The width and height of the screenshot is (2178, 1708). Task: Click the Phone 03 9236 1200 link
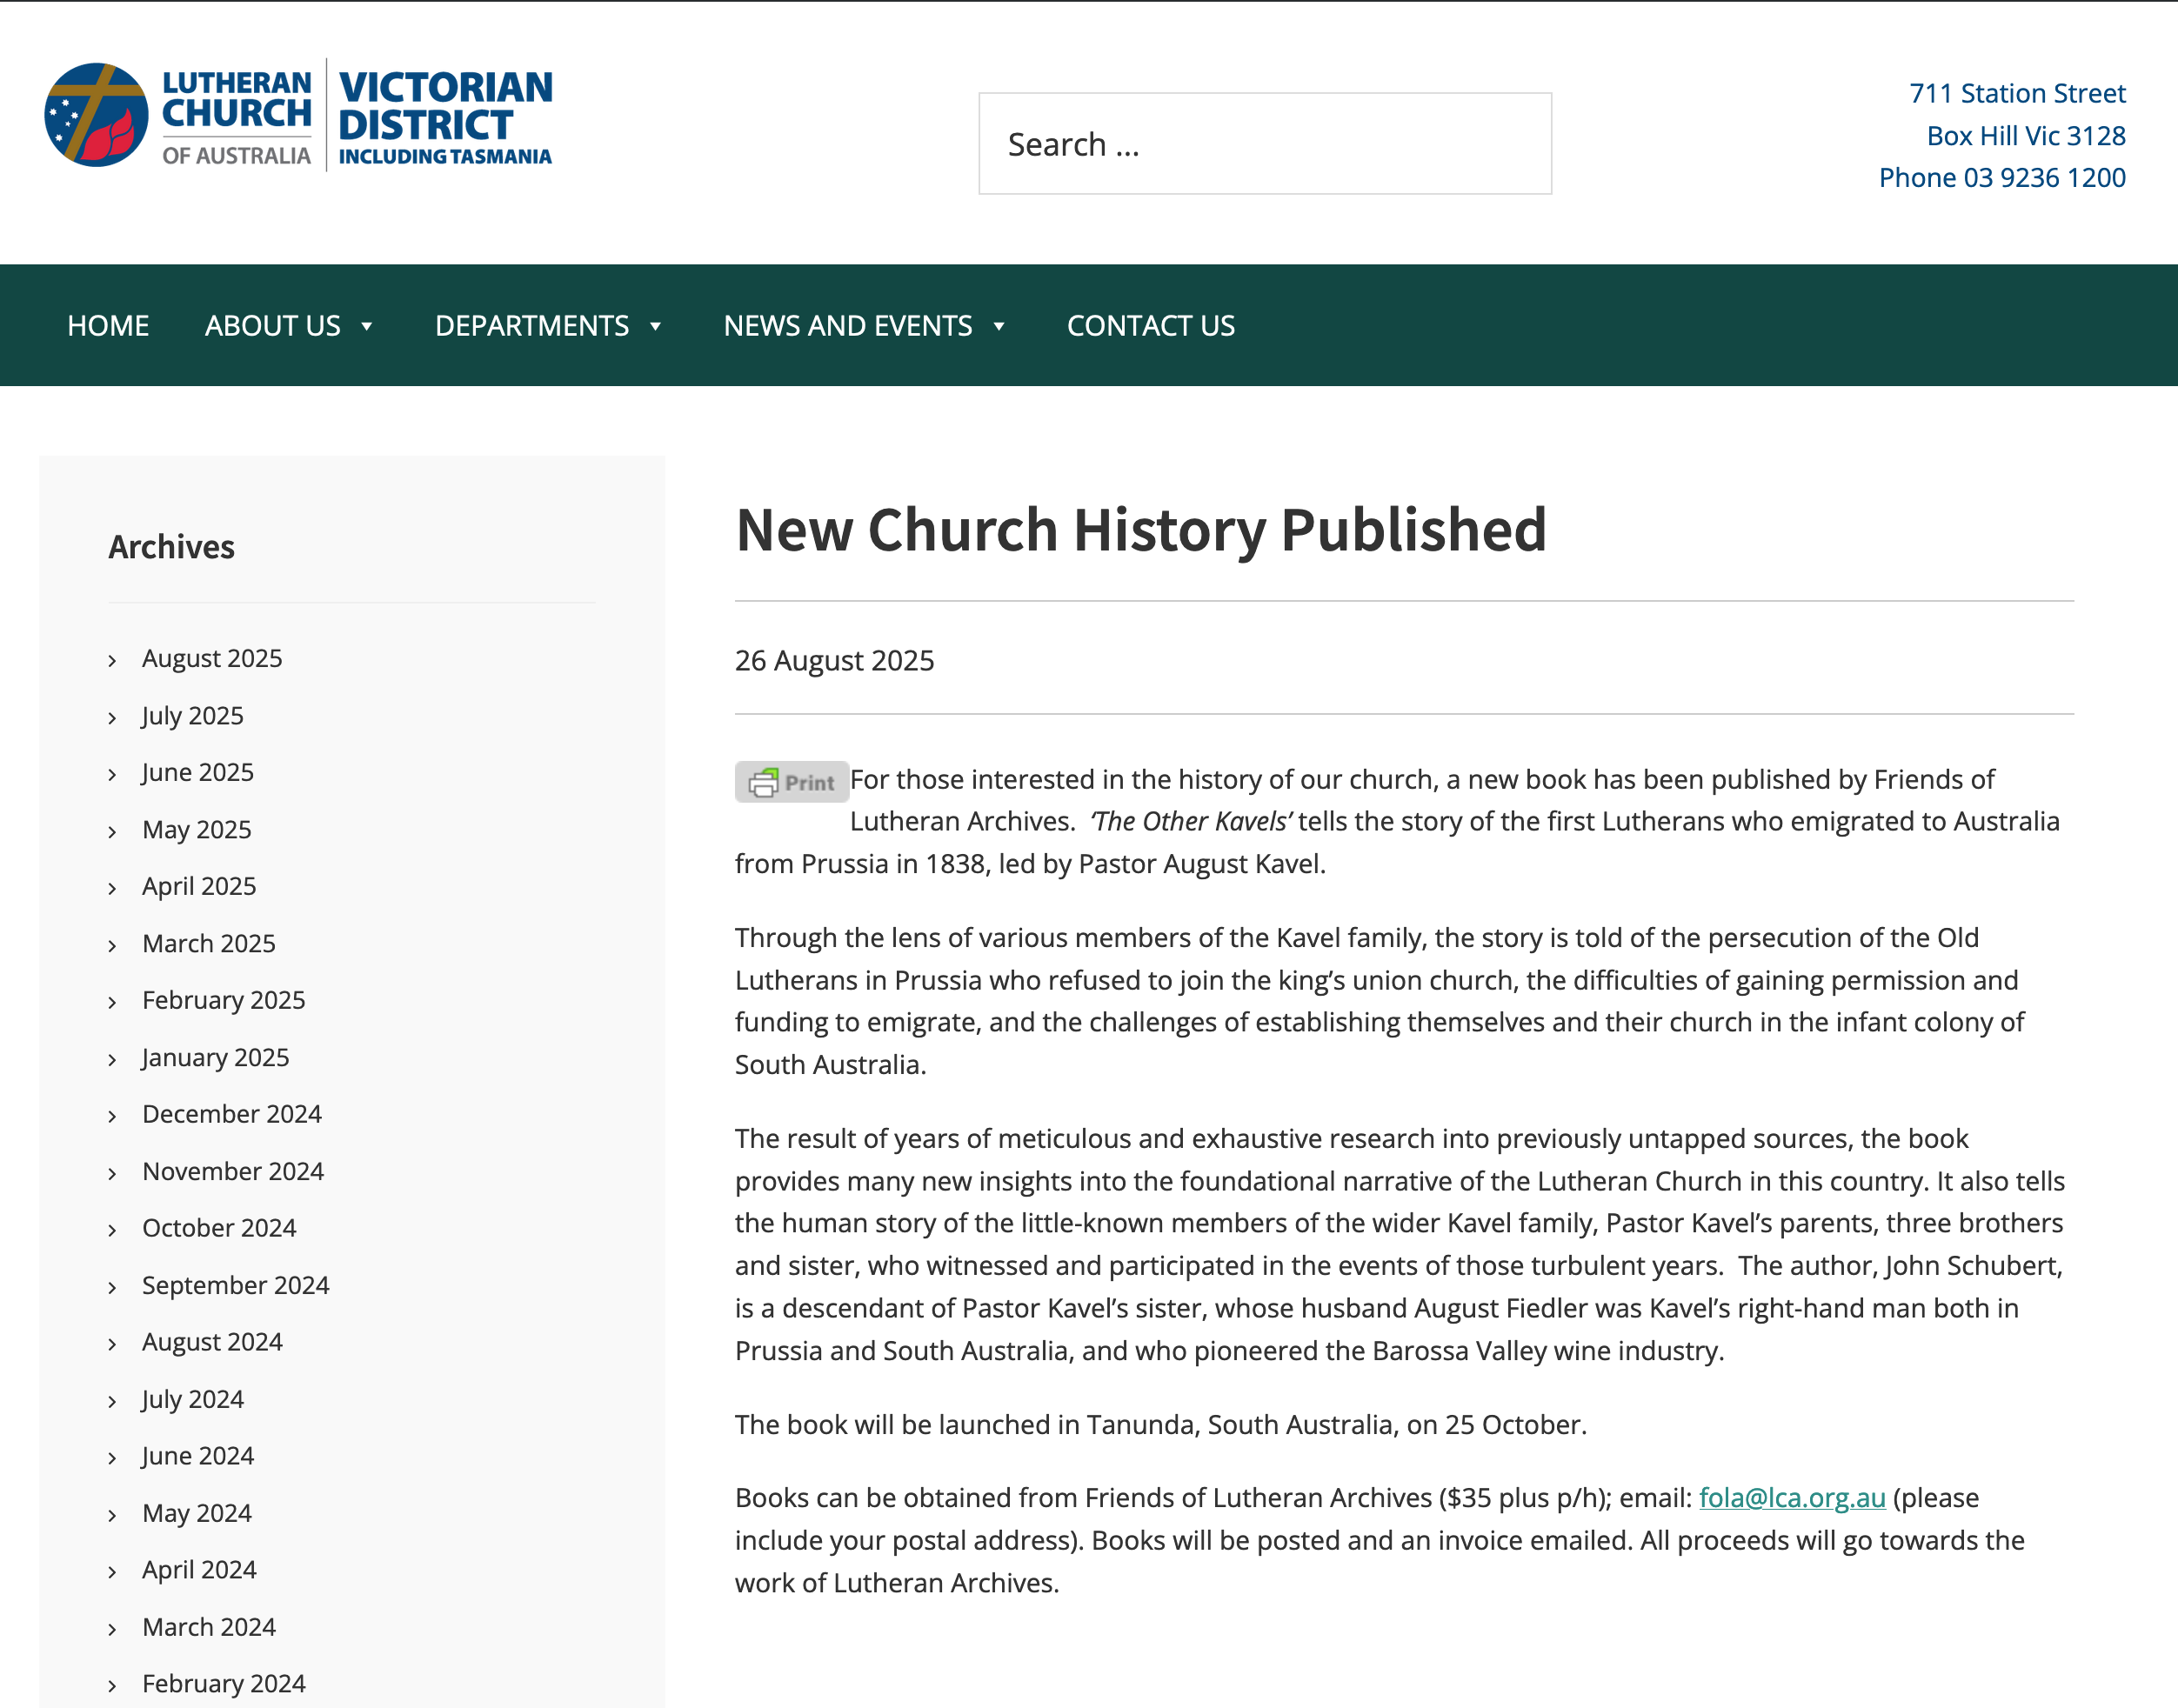(2001, 178)
